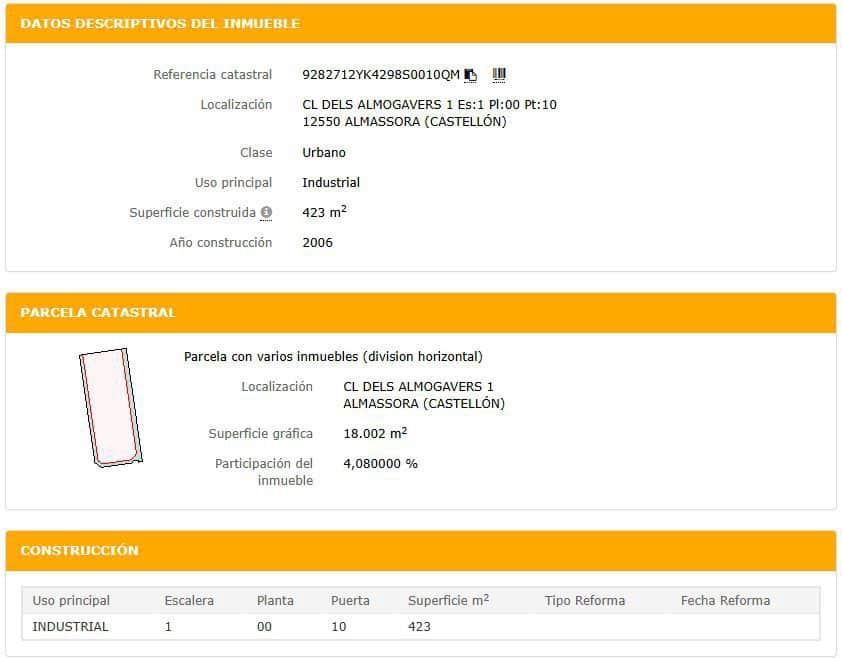This screenshot has height=658, width=842.
Task: Click the Escalera column header
Action: 189,600
